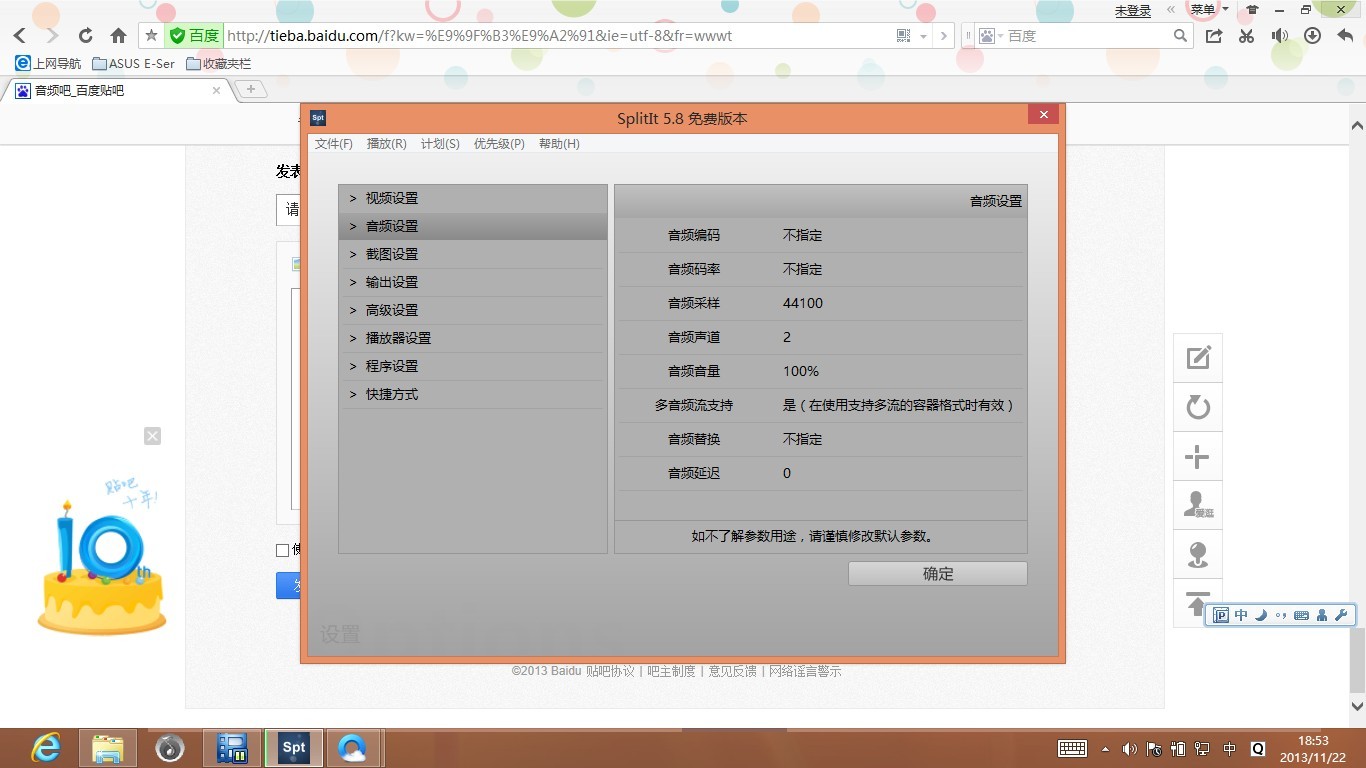Expand 输出设置 in the settings list
This screenshot has width=1366, height=768.
[473, 282]
